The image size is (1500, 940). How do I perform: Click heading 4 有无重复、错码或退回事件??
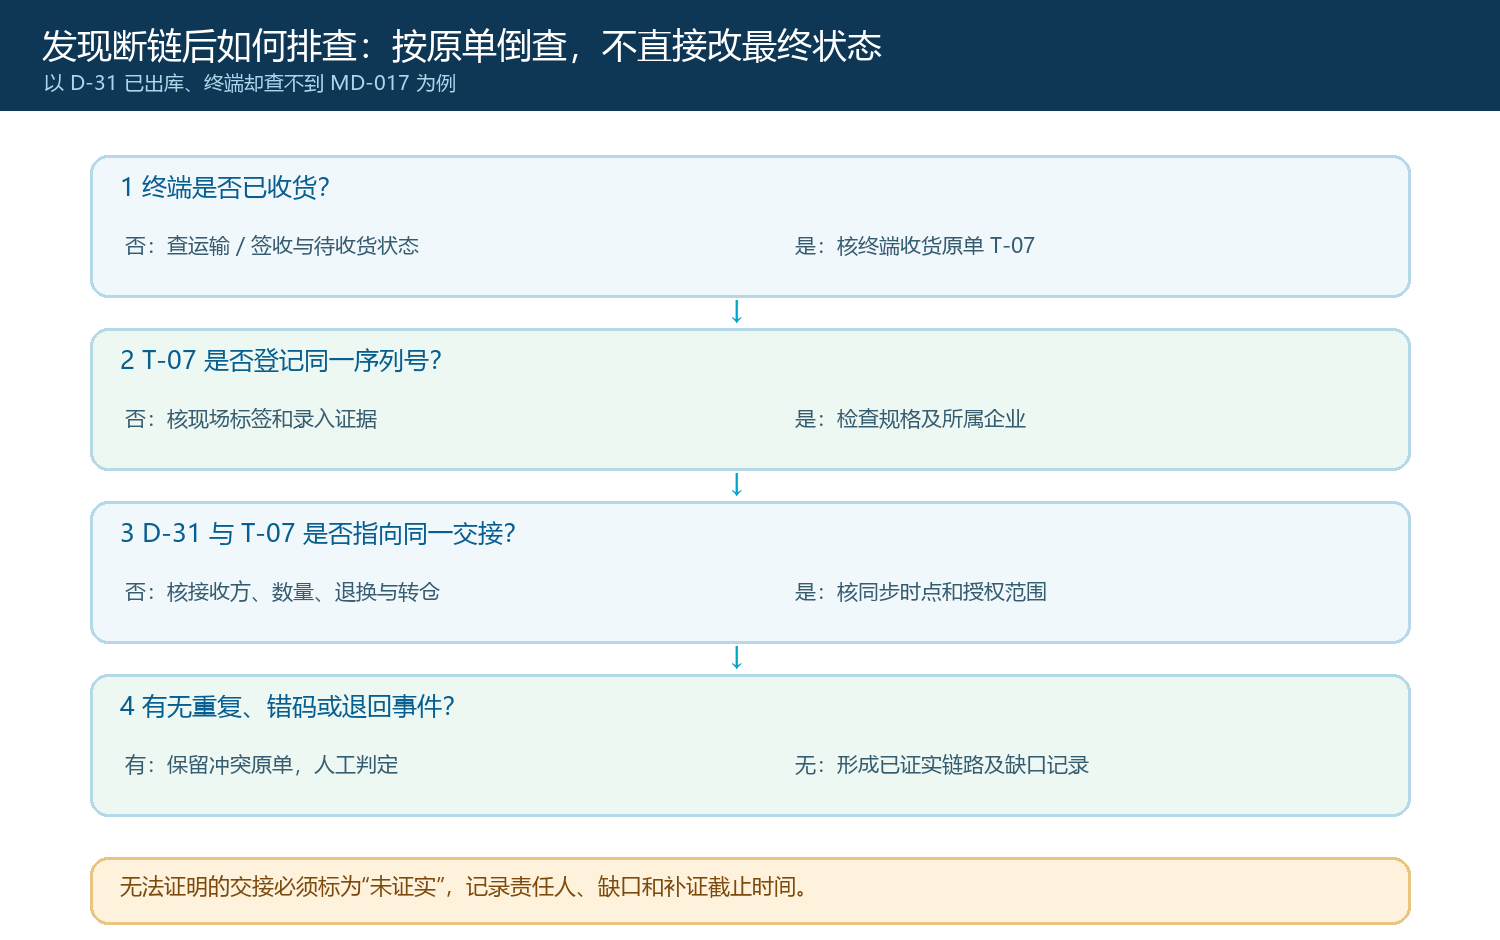point(288,706)
